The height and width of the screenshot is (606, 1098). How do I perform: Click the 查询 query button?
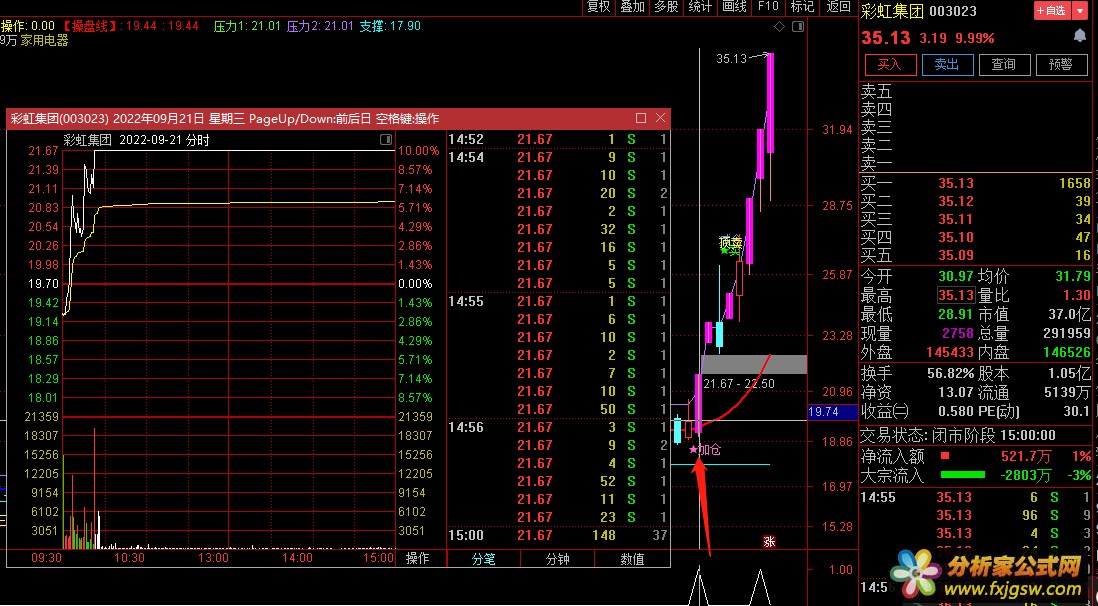[1003, 64]
